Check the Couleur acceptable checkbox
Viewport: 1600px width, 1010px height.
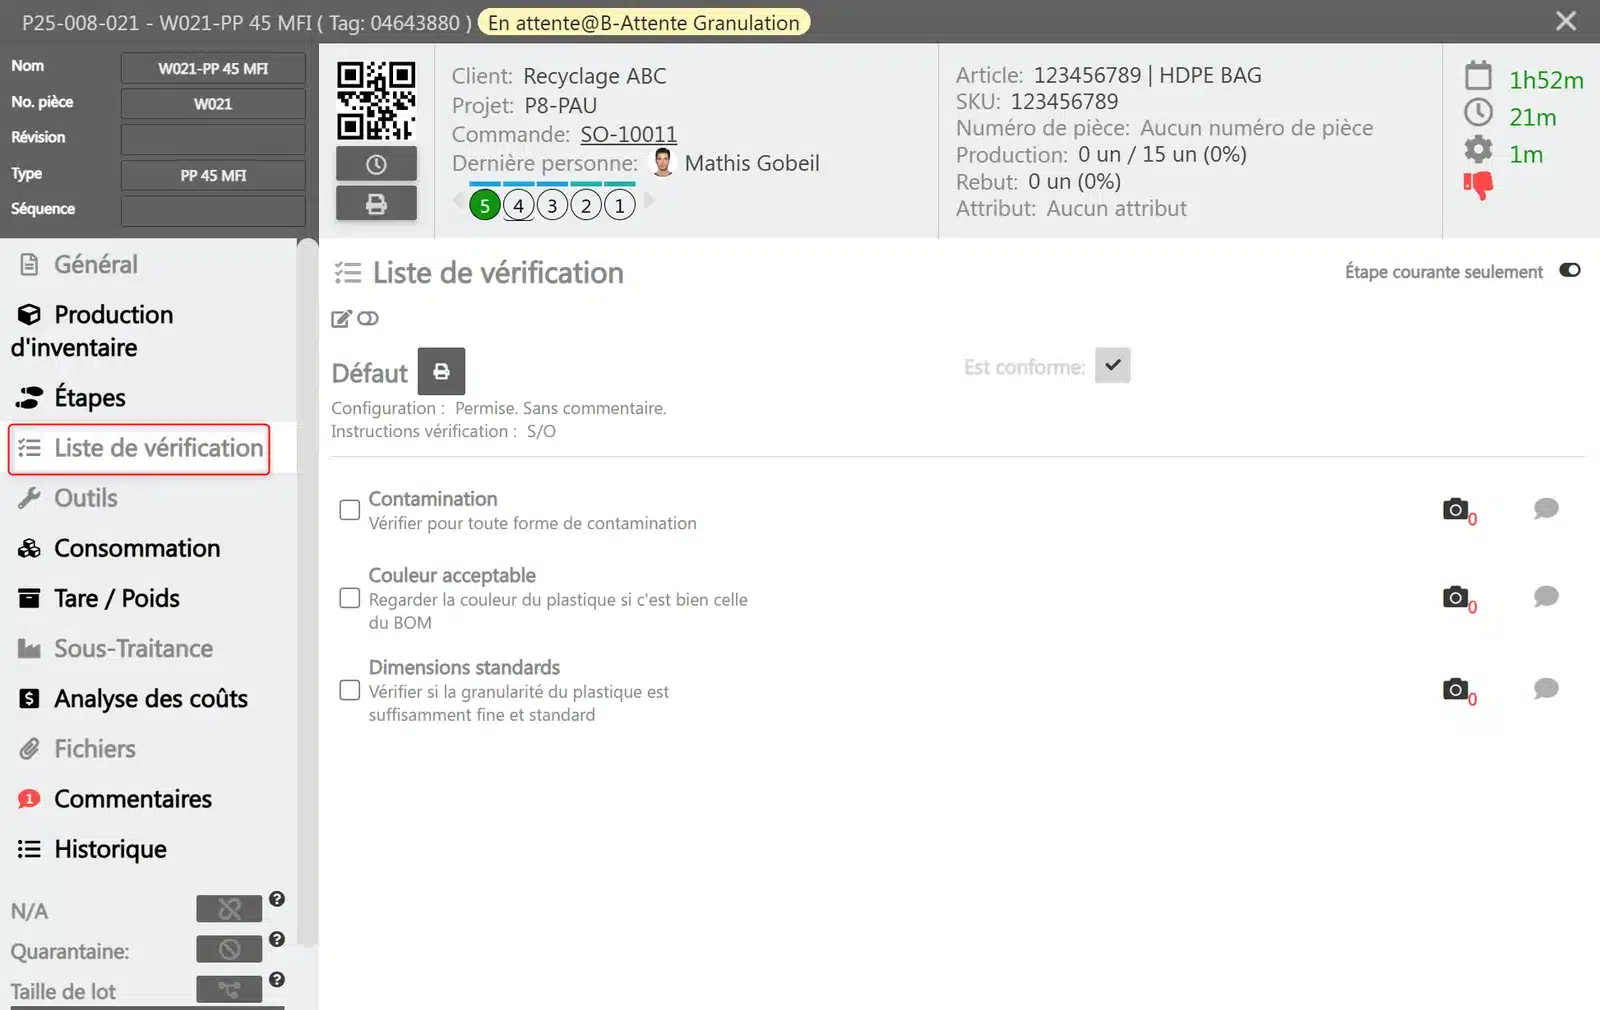click(350, 598)
